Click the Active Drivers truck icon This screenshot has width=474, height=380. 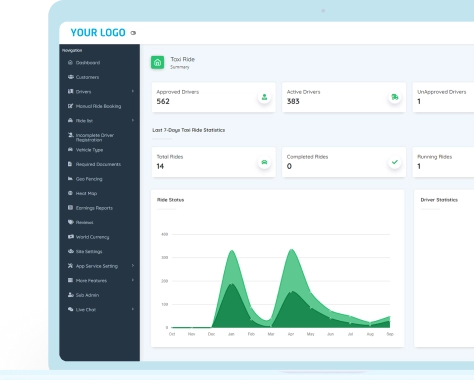click(395, 97)
